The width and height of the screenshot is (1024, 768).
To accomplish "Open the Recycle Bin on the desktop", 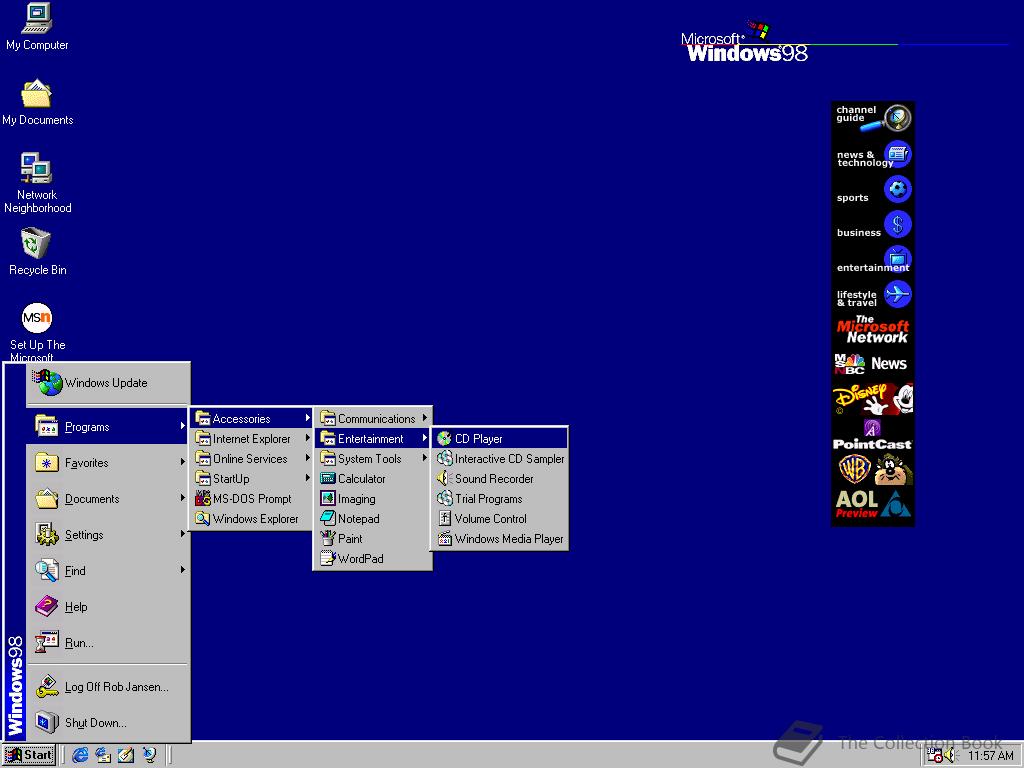I will (x=36, y=245).
